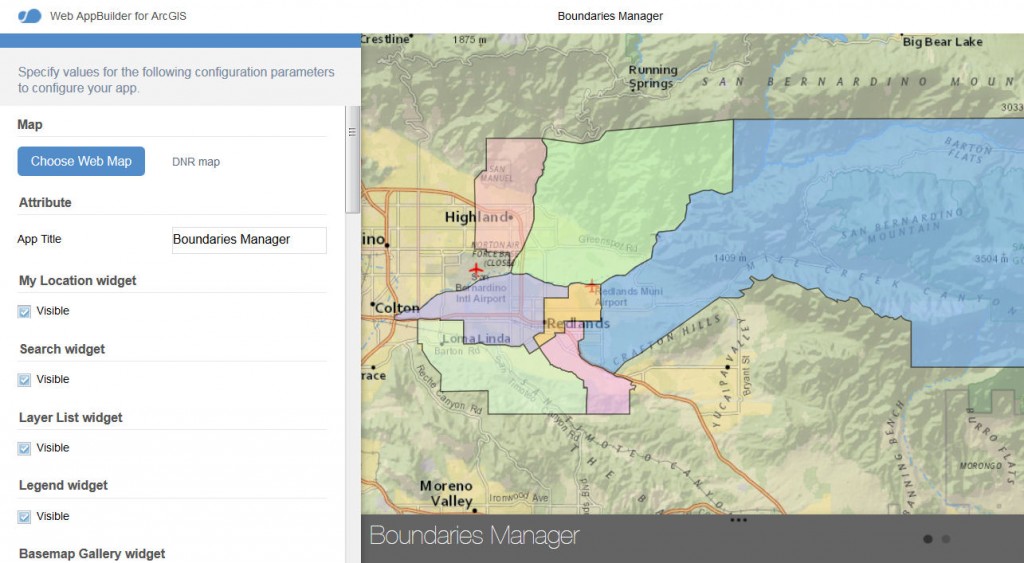1024x563 pixels.
Task: Click the three-dots handle above the map footer
Action: click(739, 520)
